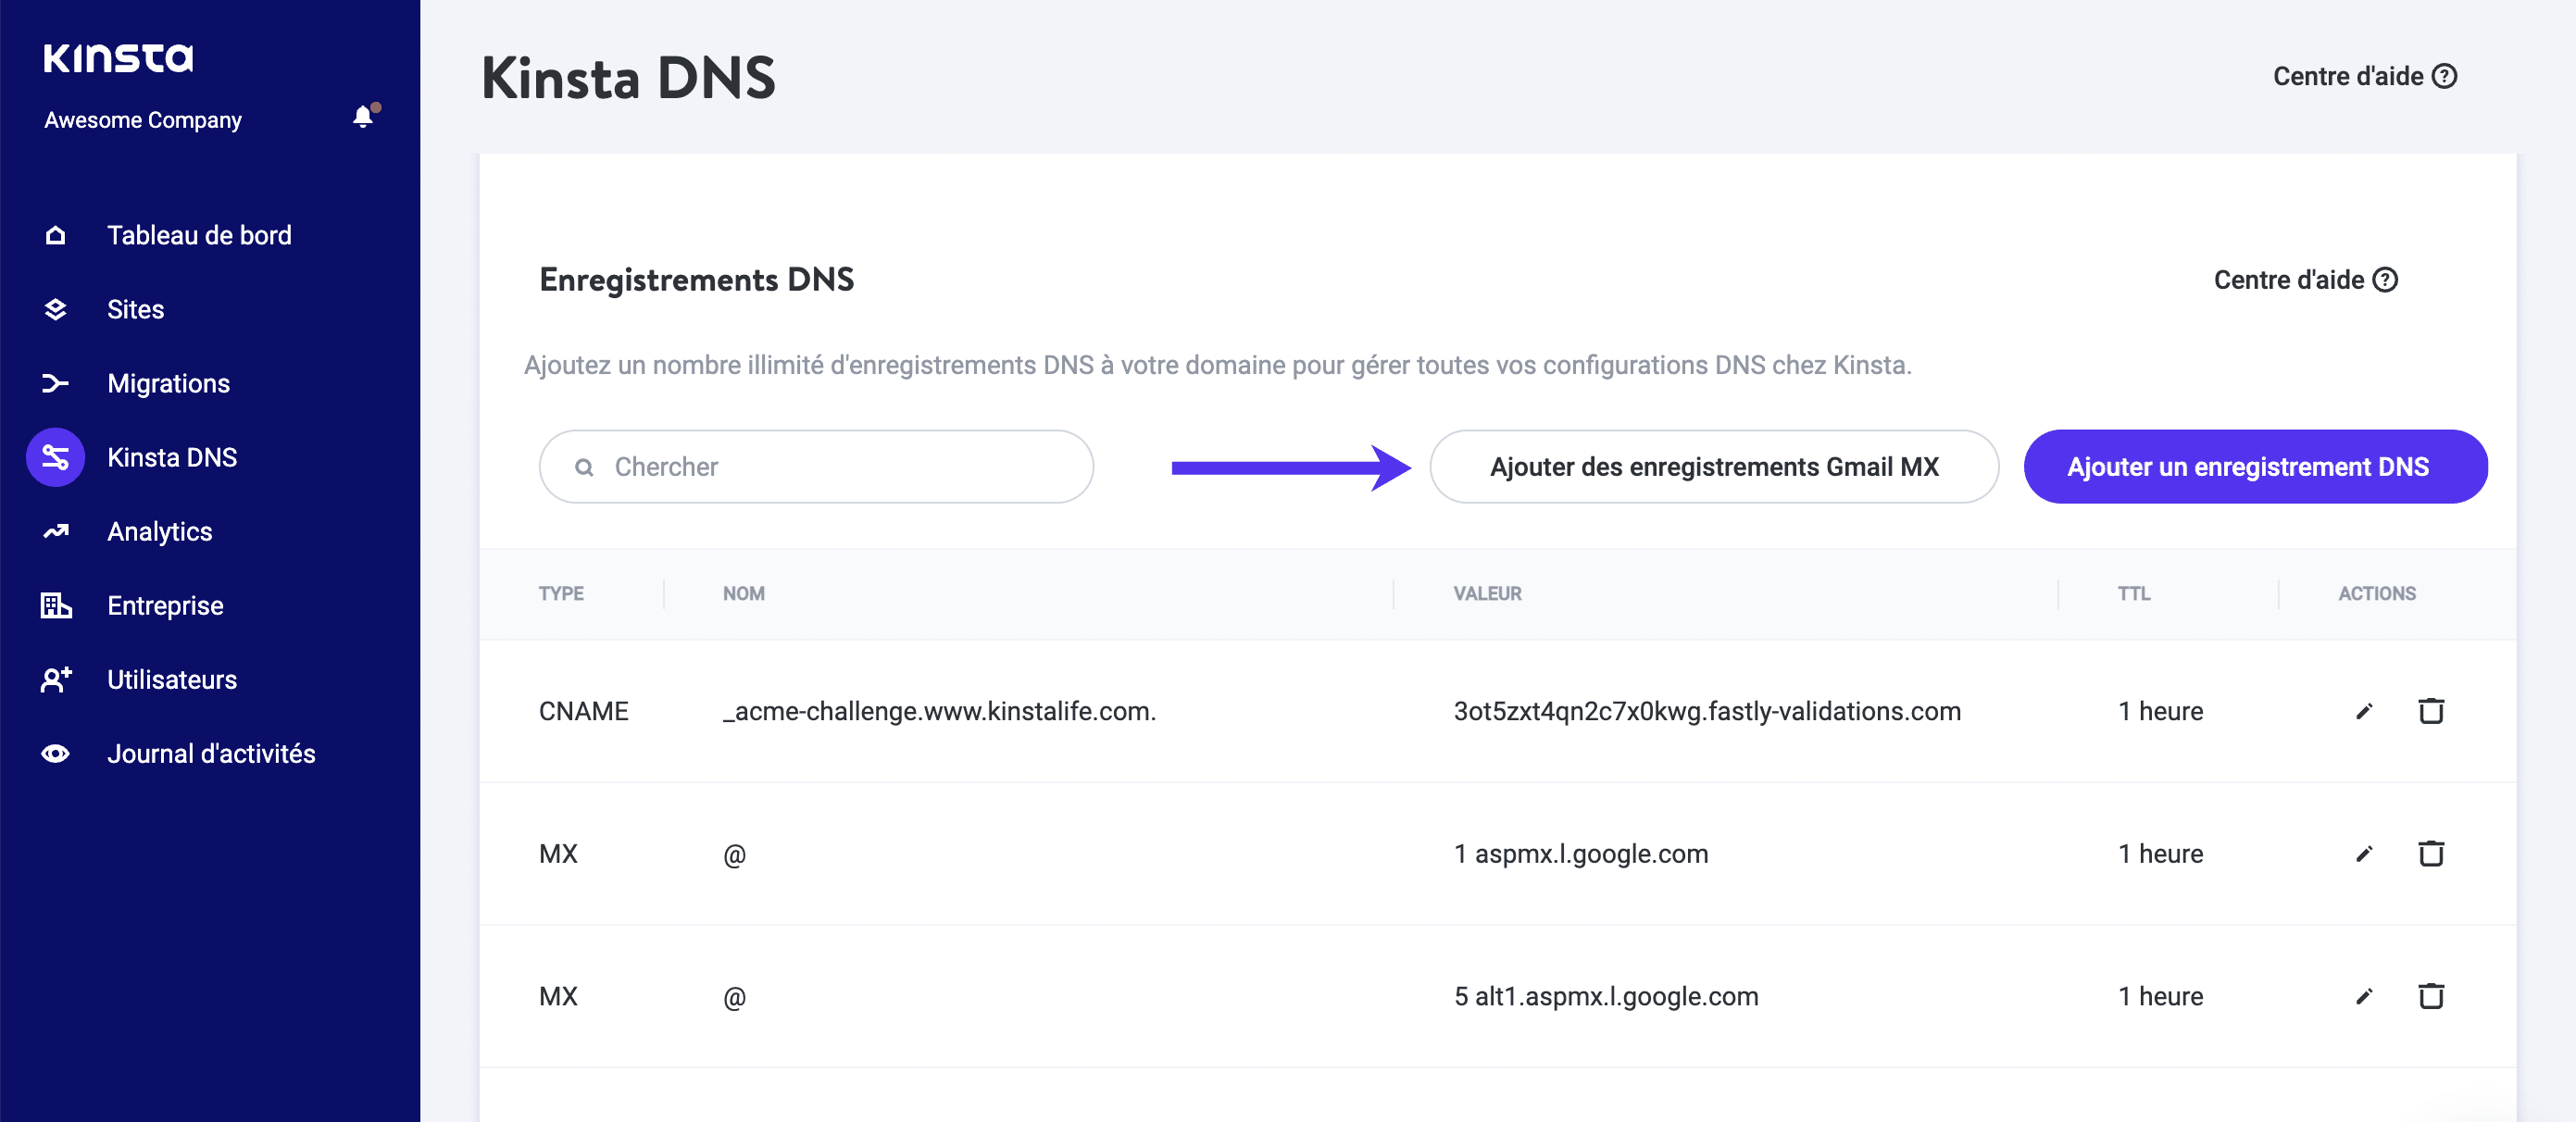Click the TTL column header
This screenshot has width=2576, height=1122.
2134,594
